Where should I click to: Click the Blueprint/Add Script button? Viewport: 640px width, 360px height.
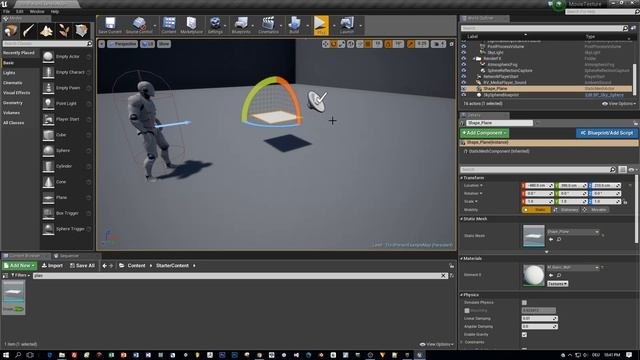click(x=607, y=133)
